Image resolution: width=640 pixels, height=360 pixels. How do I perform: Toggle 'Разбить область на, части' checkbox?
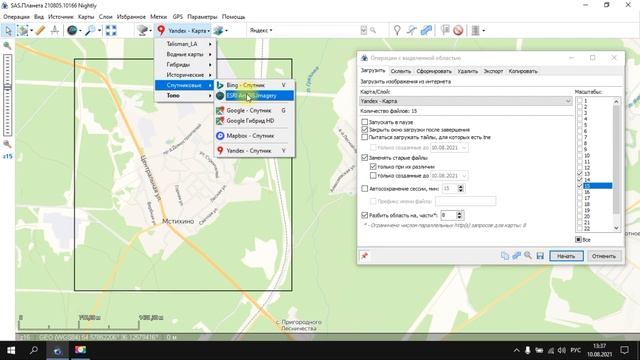(x=364, y=215)
